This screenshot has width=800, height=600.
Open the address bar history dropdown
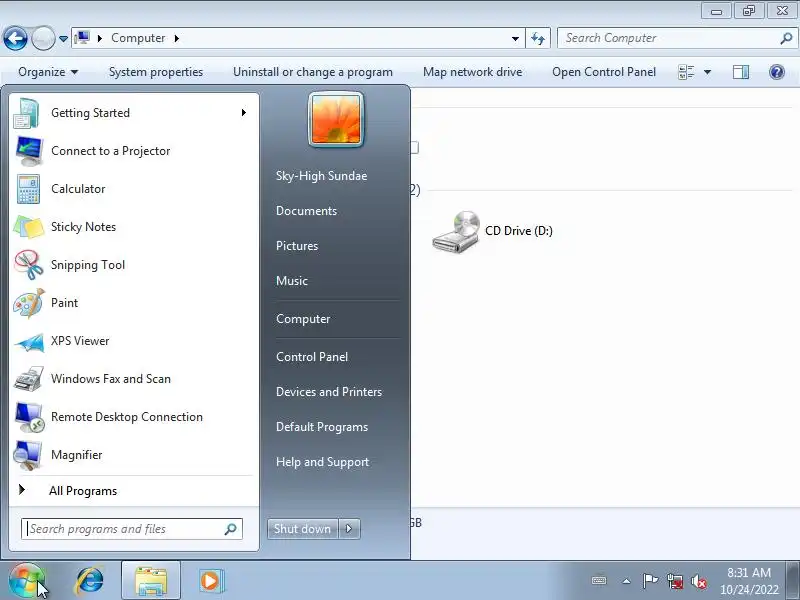[x=515, y=38]
